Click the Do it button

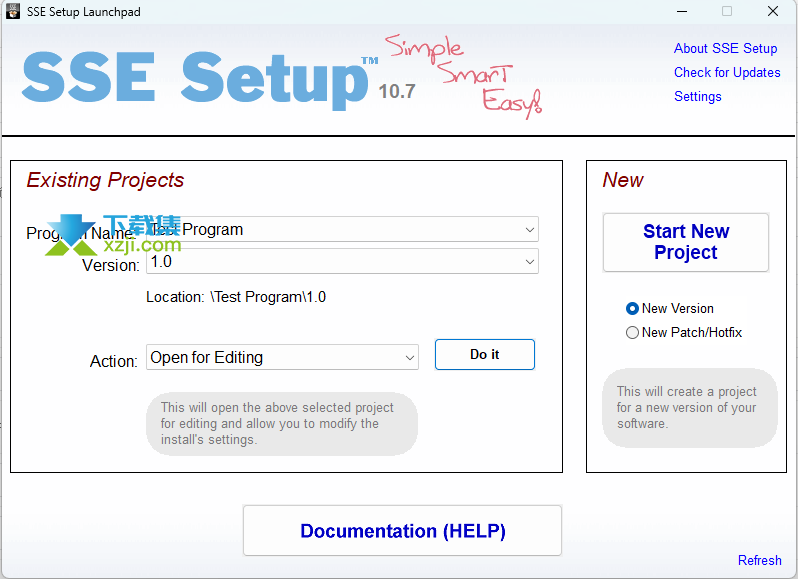coord(484,355)
